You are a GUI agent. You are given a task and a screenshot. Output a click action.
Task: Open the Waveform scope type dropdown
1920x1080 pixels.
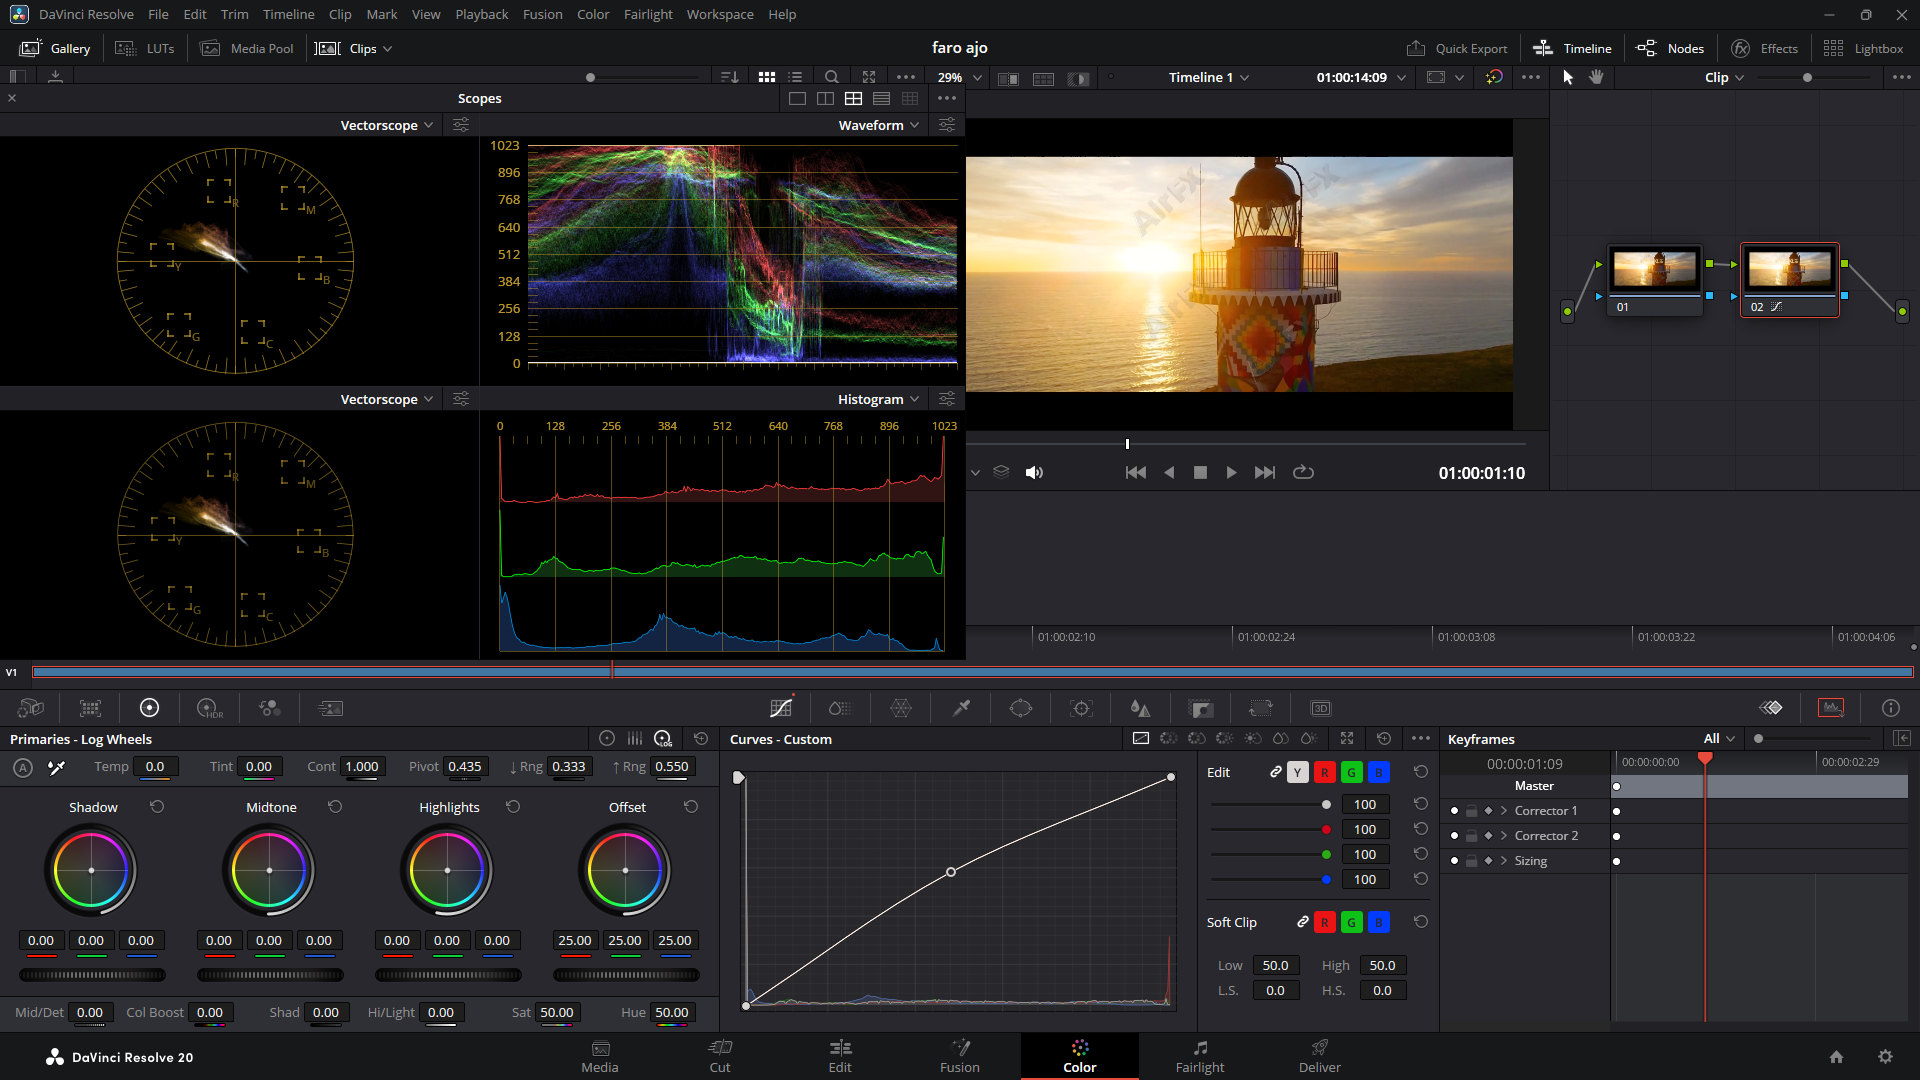click(x=878, y=125)
